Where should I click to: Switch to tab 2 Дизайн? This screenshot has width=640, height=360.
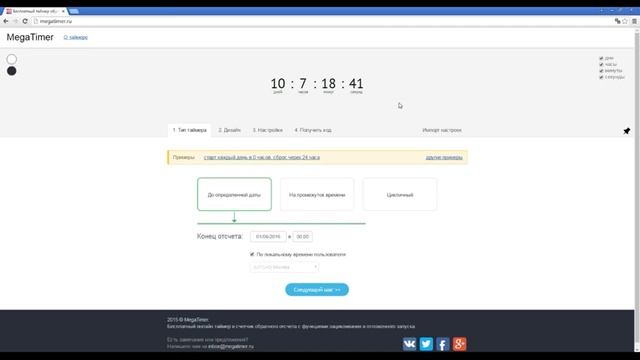tap(229, 130)
